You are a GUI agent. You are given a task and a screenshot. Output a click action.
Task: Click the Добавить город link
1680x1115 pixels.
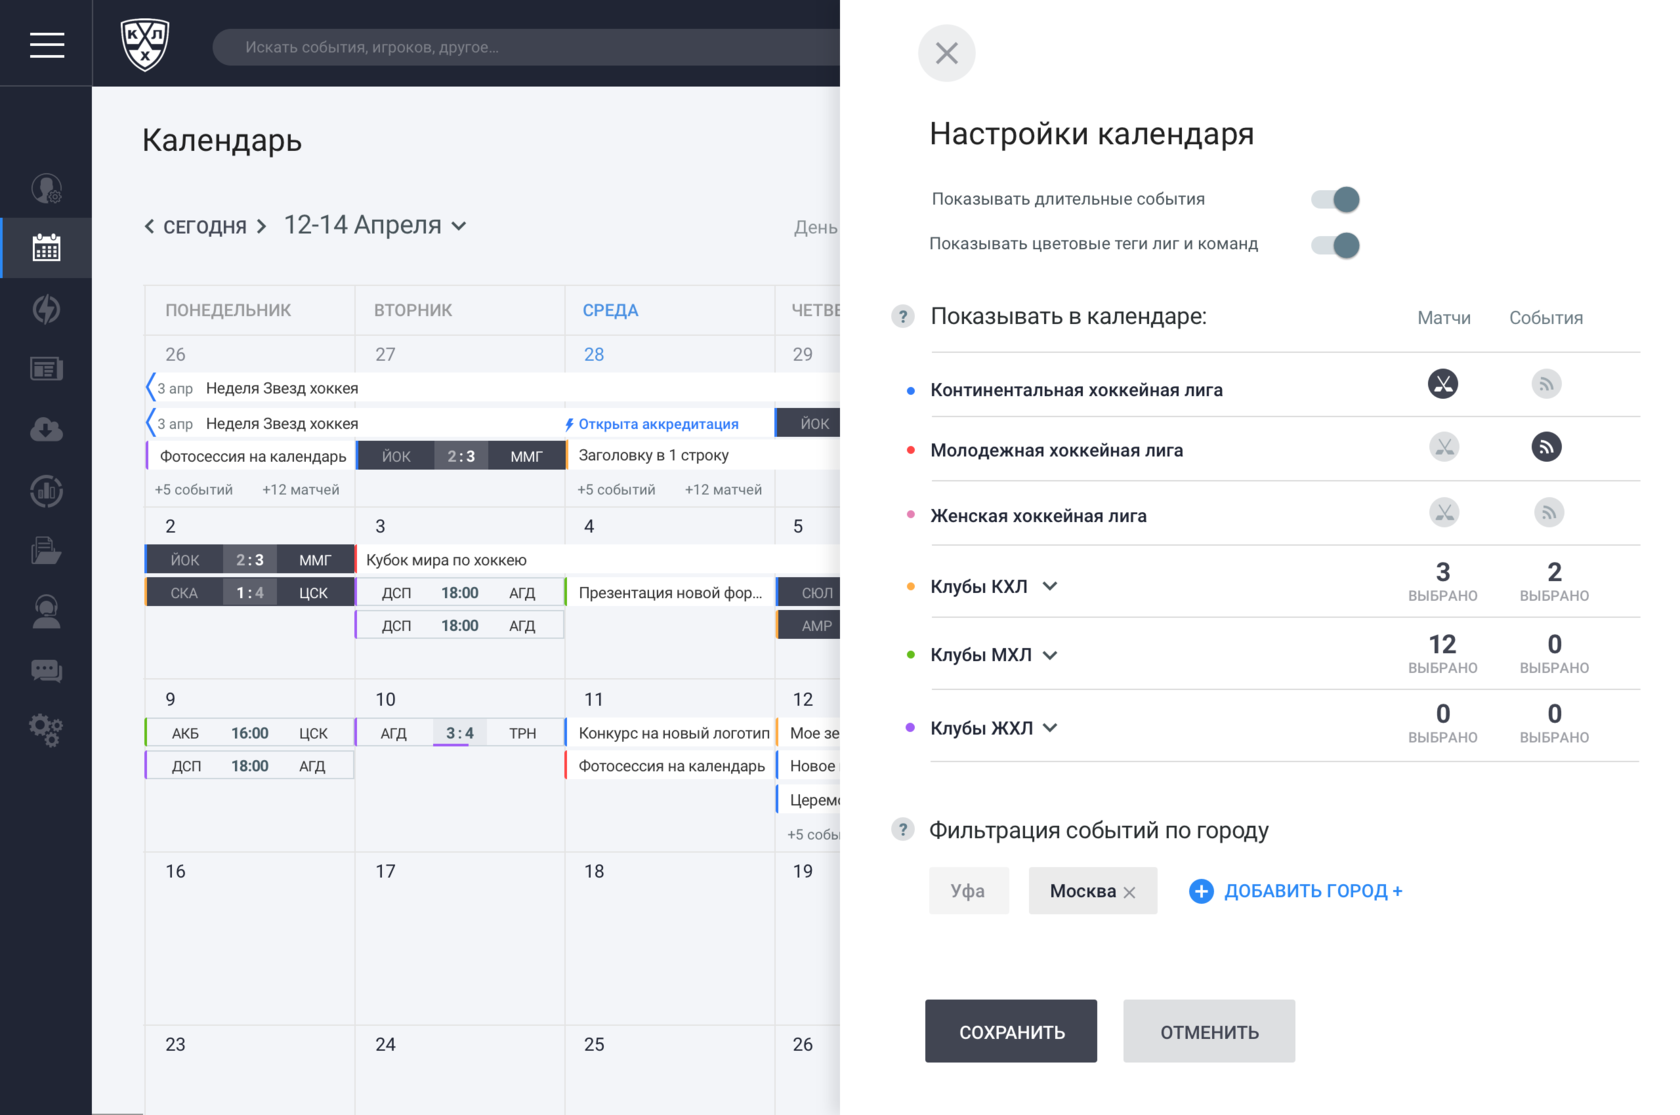point(1296,891)
